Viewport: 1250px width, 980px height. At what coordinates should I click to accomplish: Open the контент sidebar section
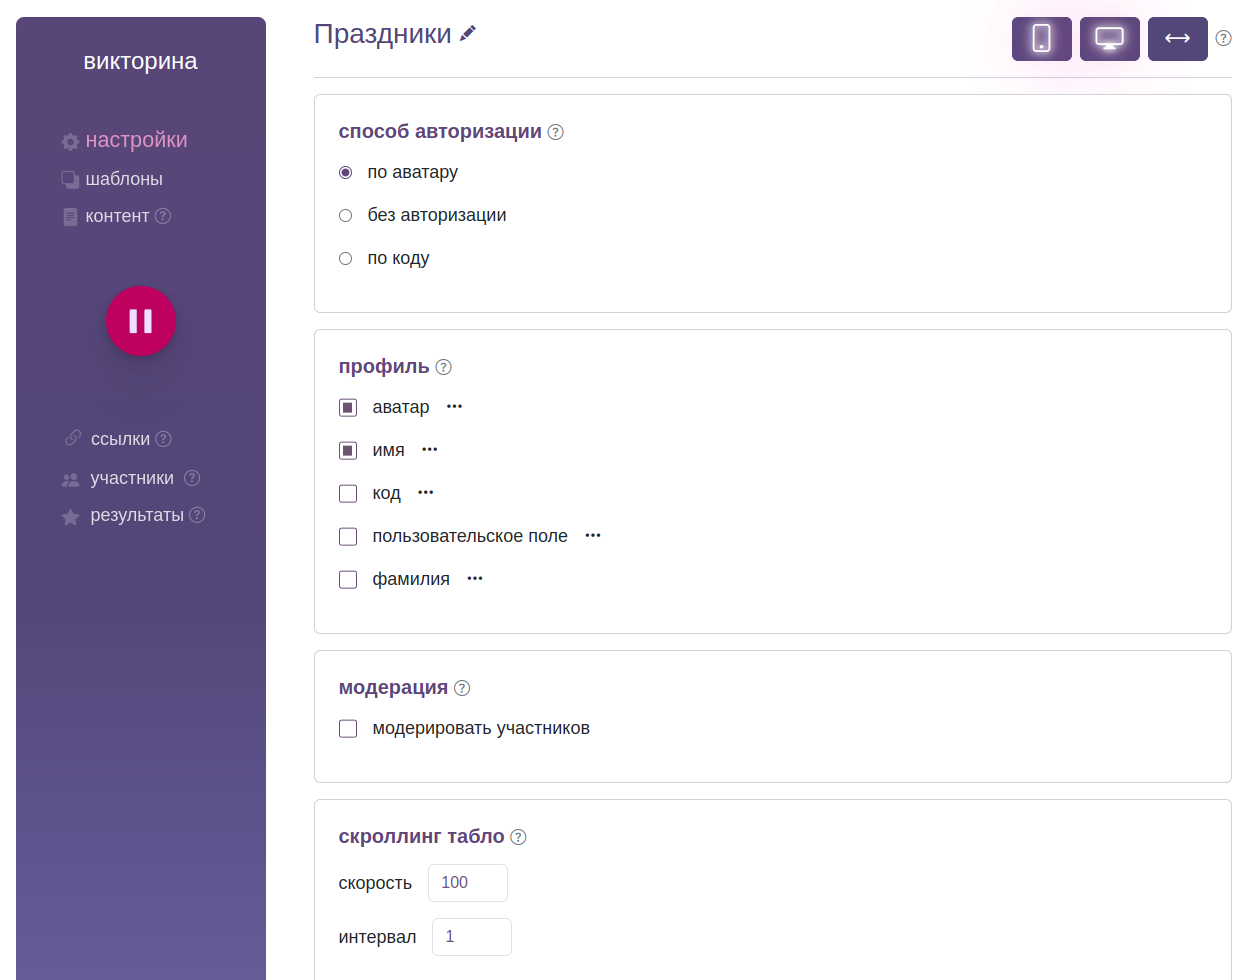coord(117,216)
